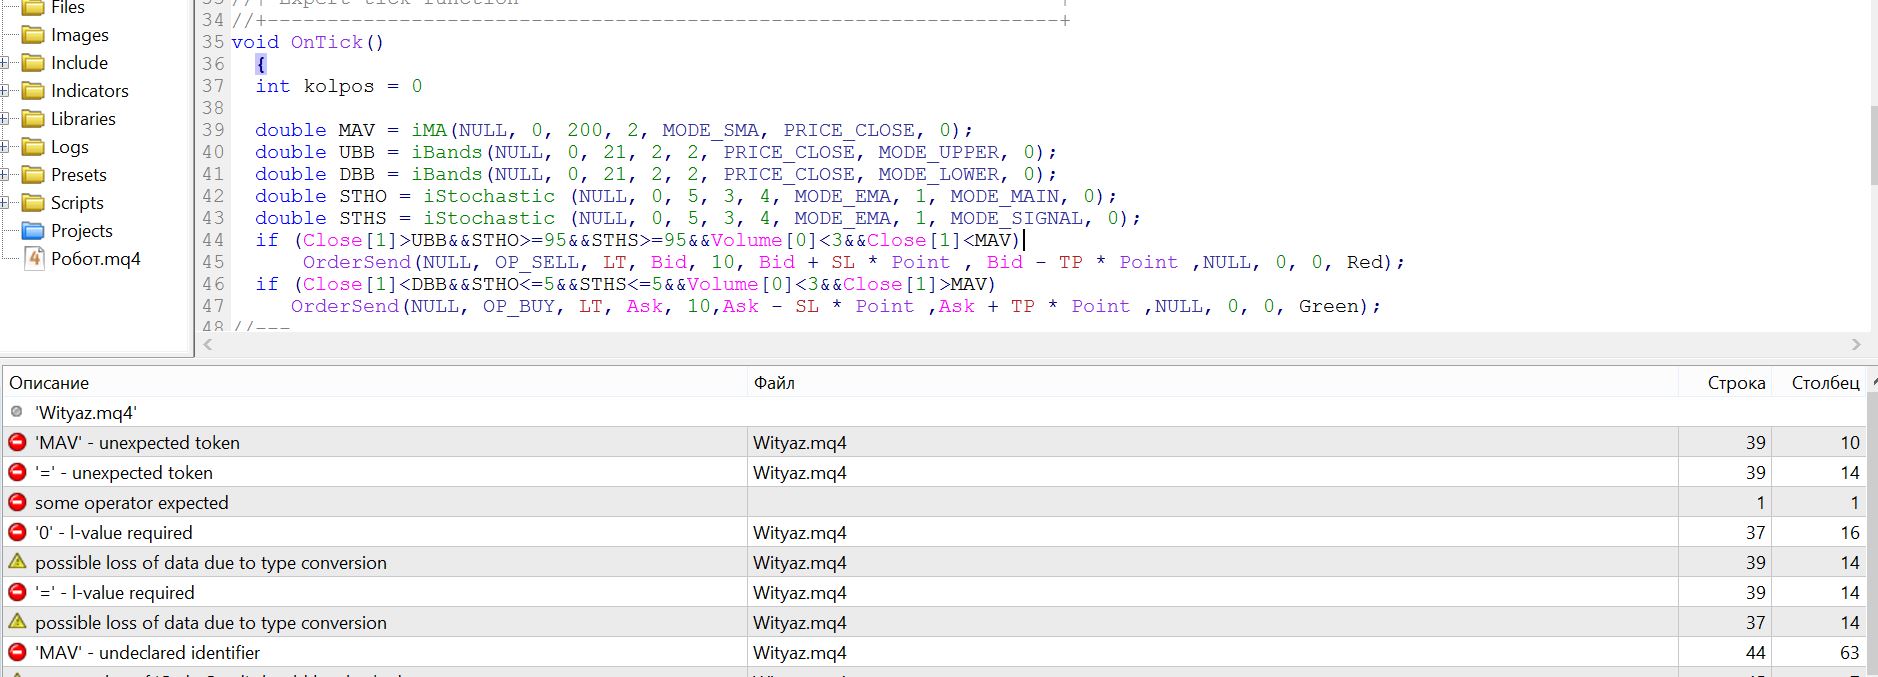Screen dimensions: 1878x677
Task: Click error icon of 'MAV' unexpected token row
Action: [17, 441]
